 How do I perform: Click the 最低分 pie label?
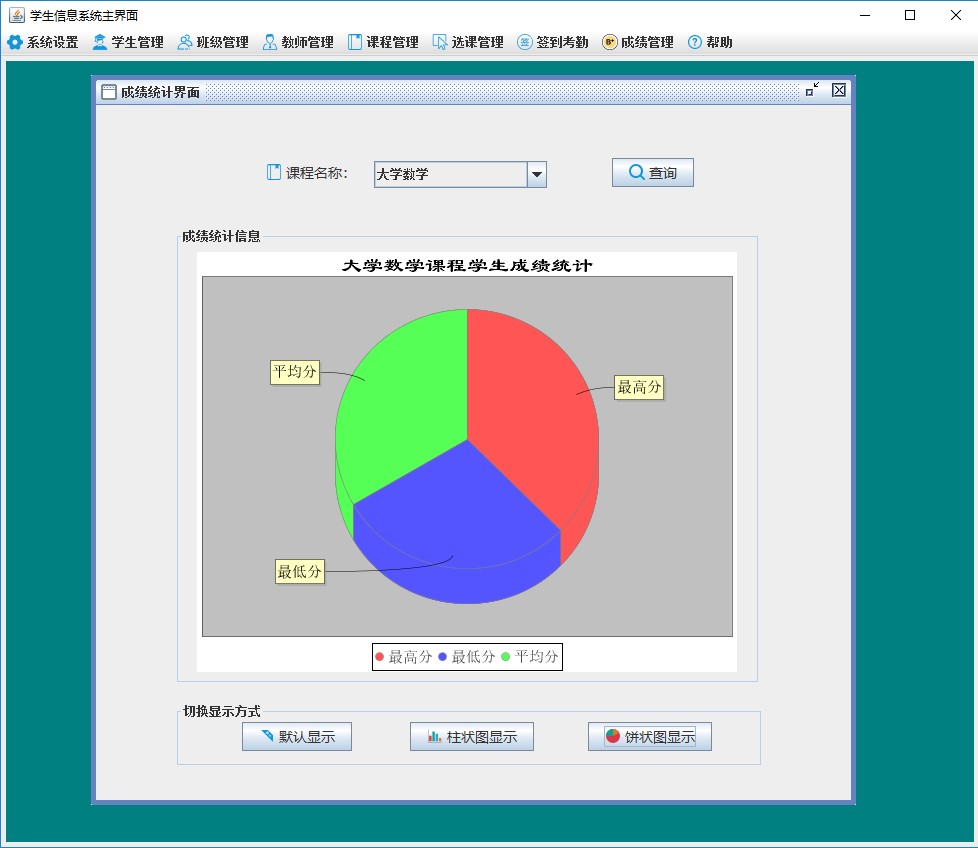(299, 571)
